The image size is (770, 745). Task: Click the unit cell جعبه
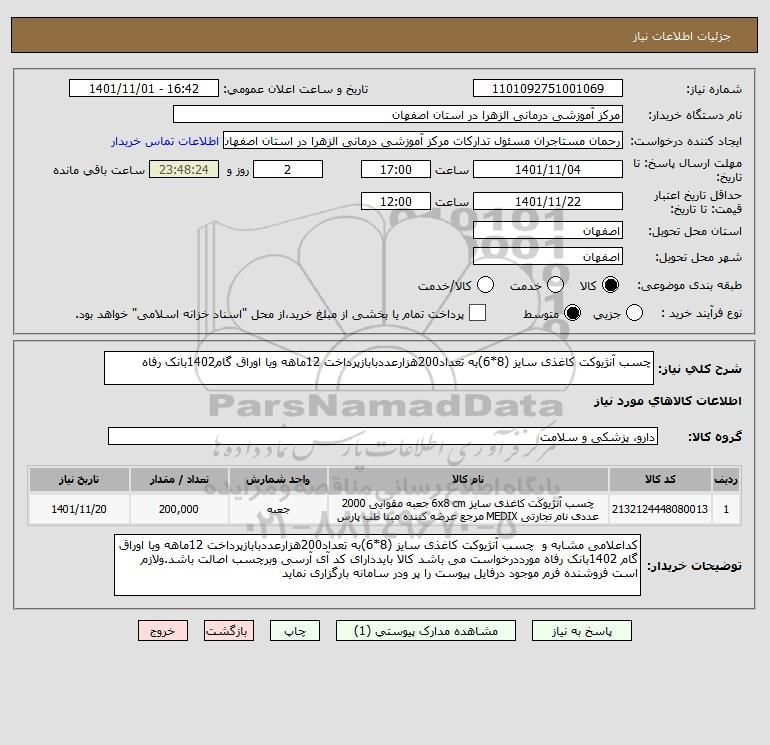[x=278, y=509]
